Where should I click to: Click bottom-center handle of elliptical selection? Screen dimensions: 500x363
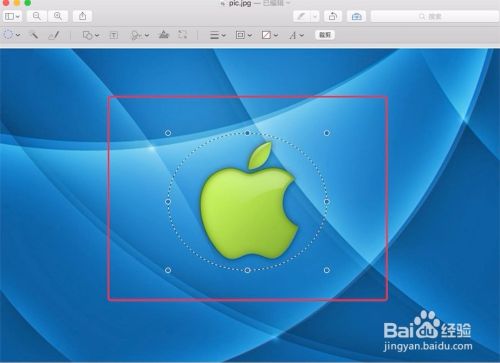click(247, 270)
